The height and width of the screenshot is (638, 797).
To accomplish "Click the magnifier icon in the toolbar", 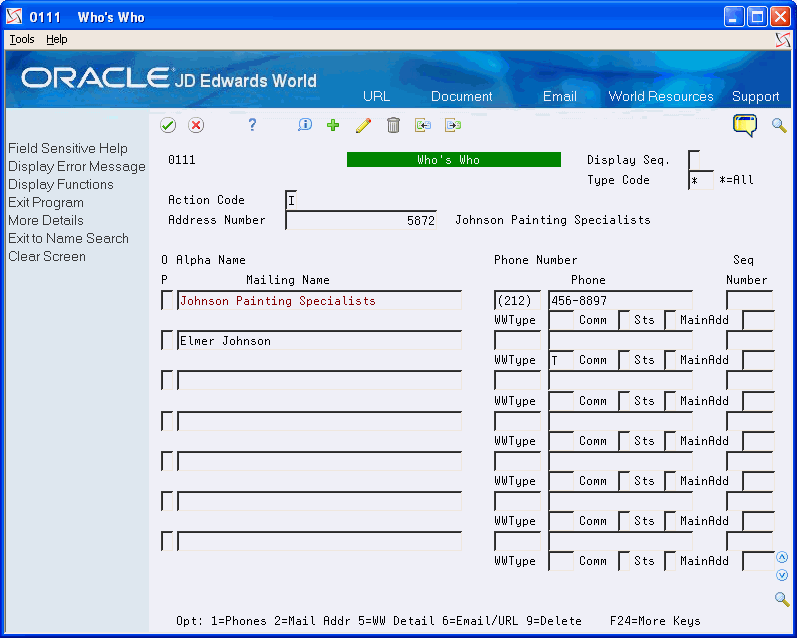I will (779, 125).
